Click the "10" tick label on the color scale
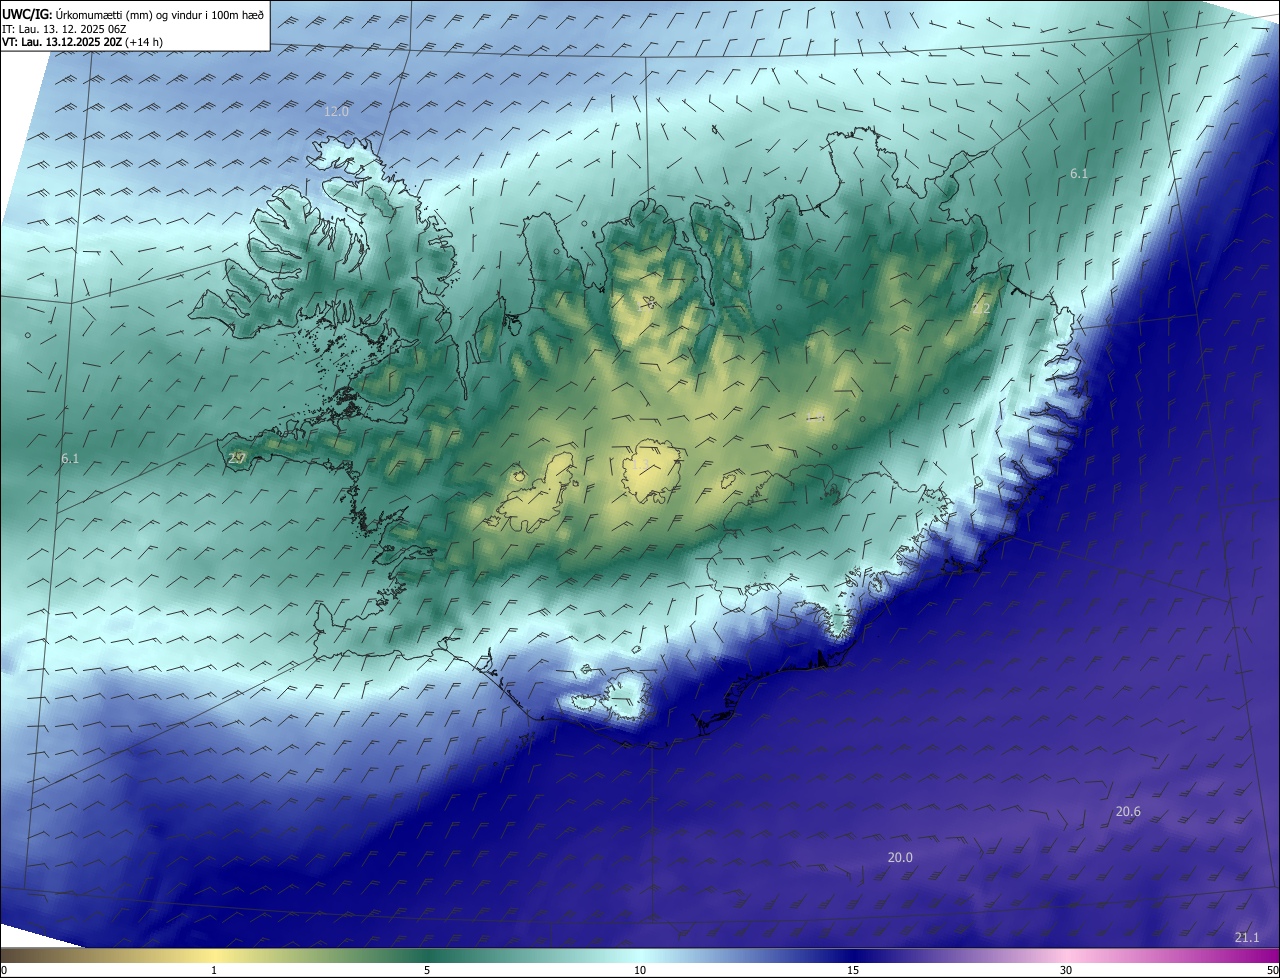 pyautogui.click(x=640, y=970)
